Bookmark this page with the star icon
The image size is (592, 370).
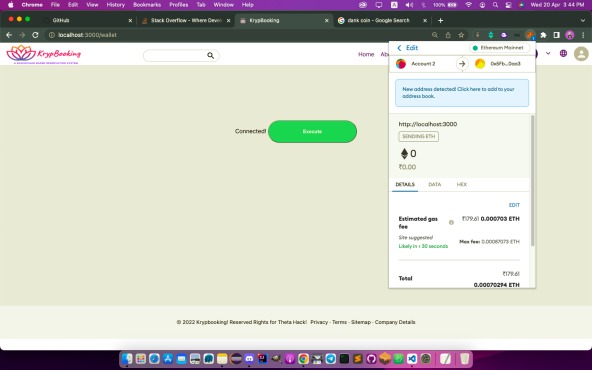[461, 35]
